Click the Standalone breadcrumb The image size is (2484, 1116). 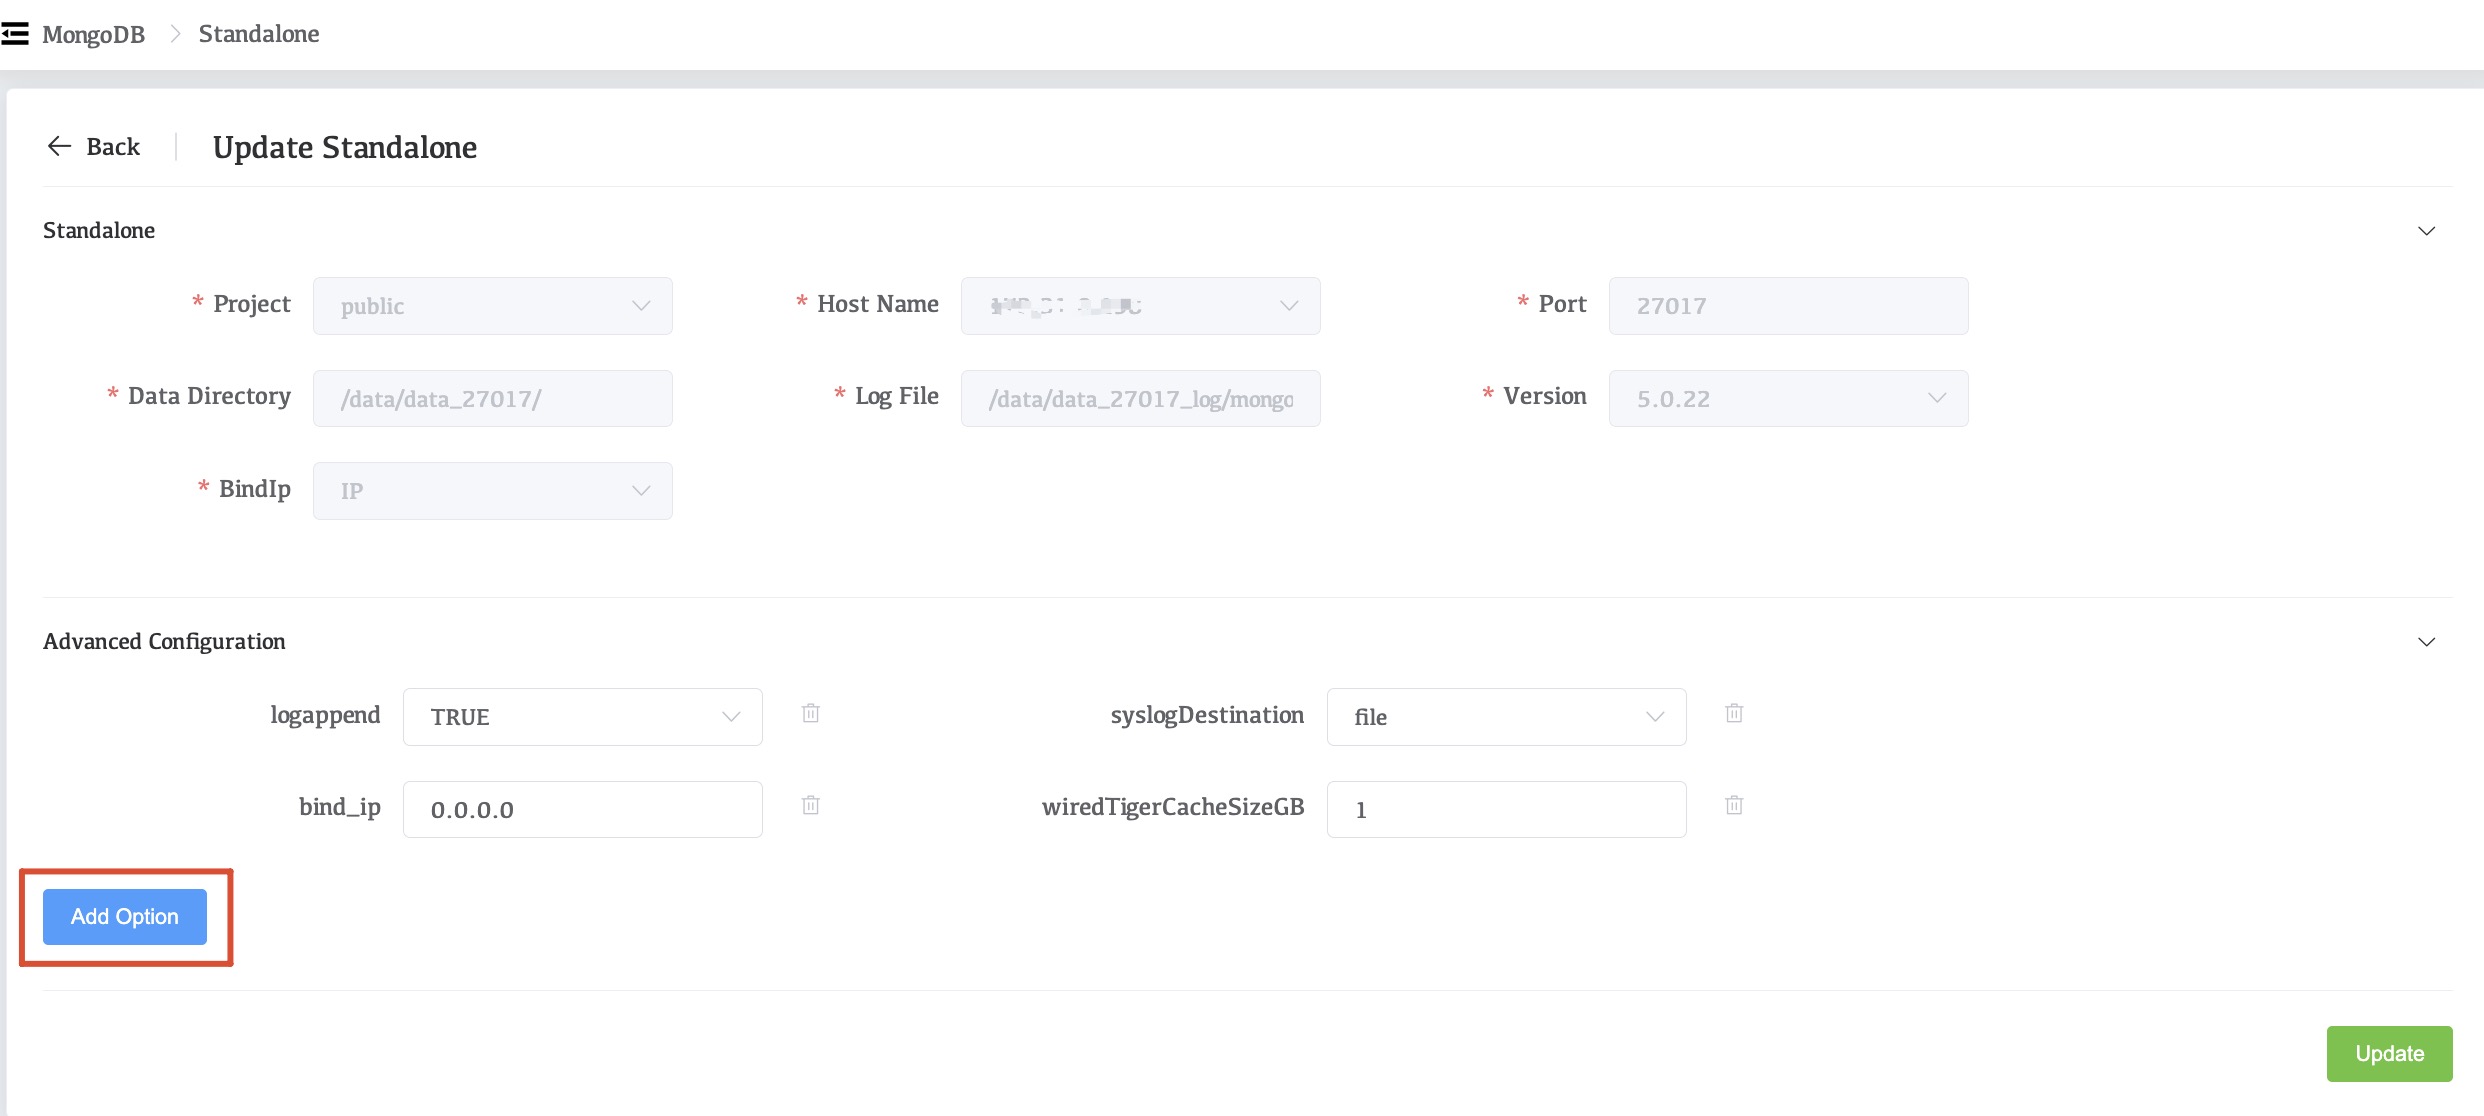click(x=259, y=34)
